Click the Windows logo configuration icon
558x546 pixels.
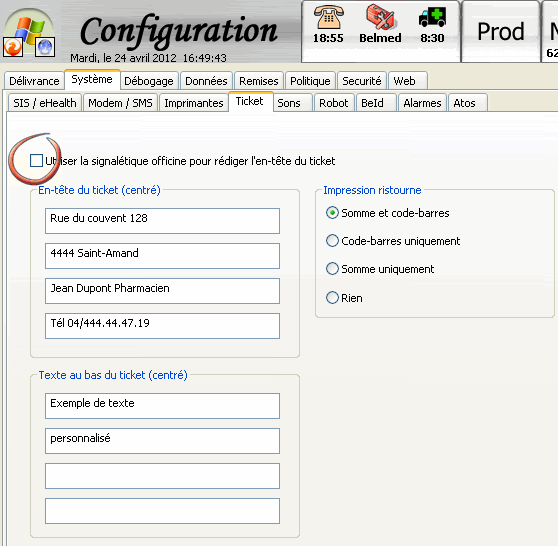[x=31, y=29]
